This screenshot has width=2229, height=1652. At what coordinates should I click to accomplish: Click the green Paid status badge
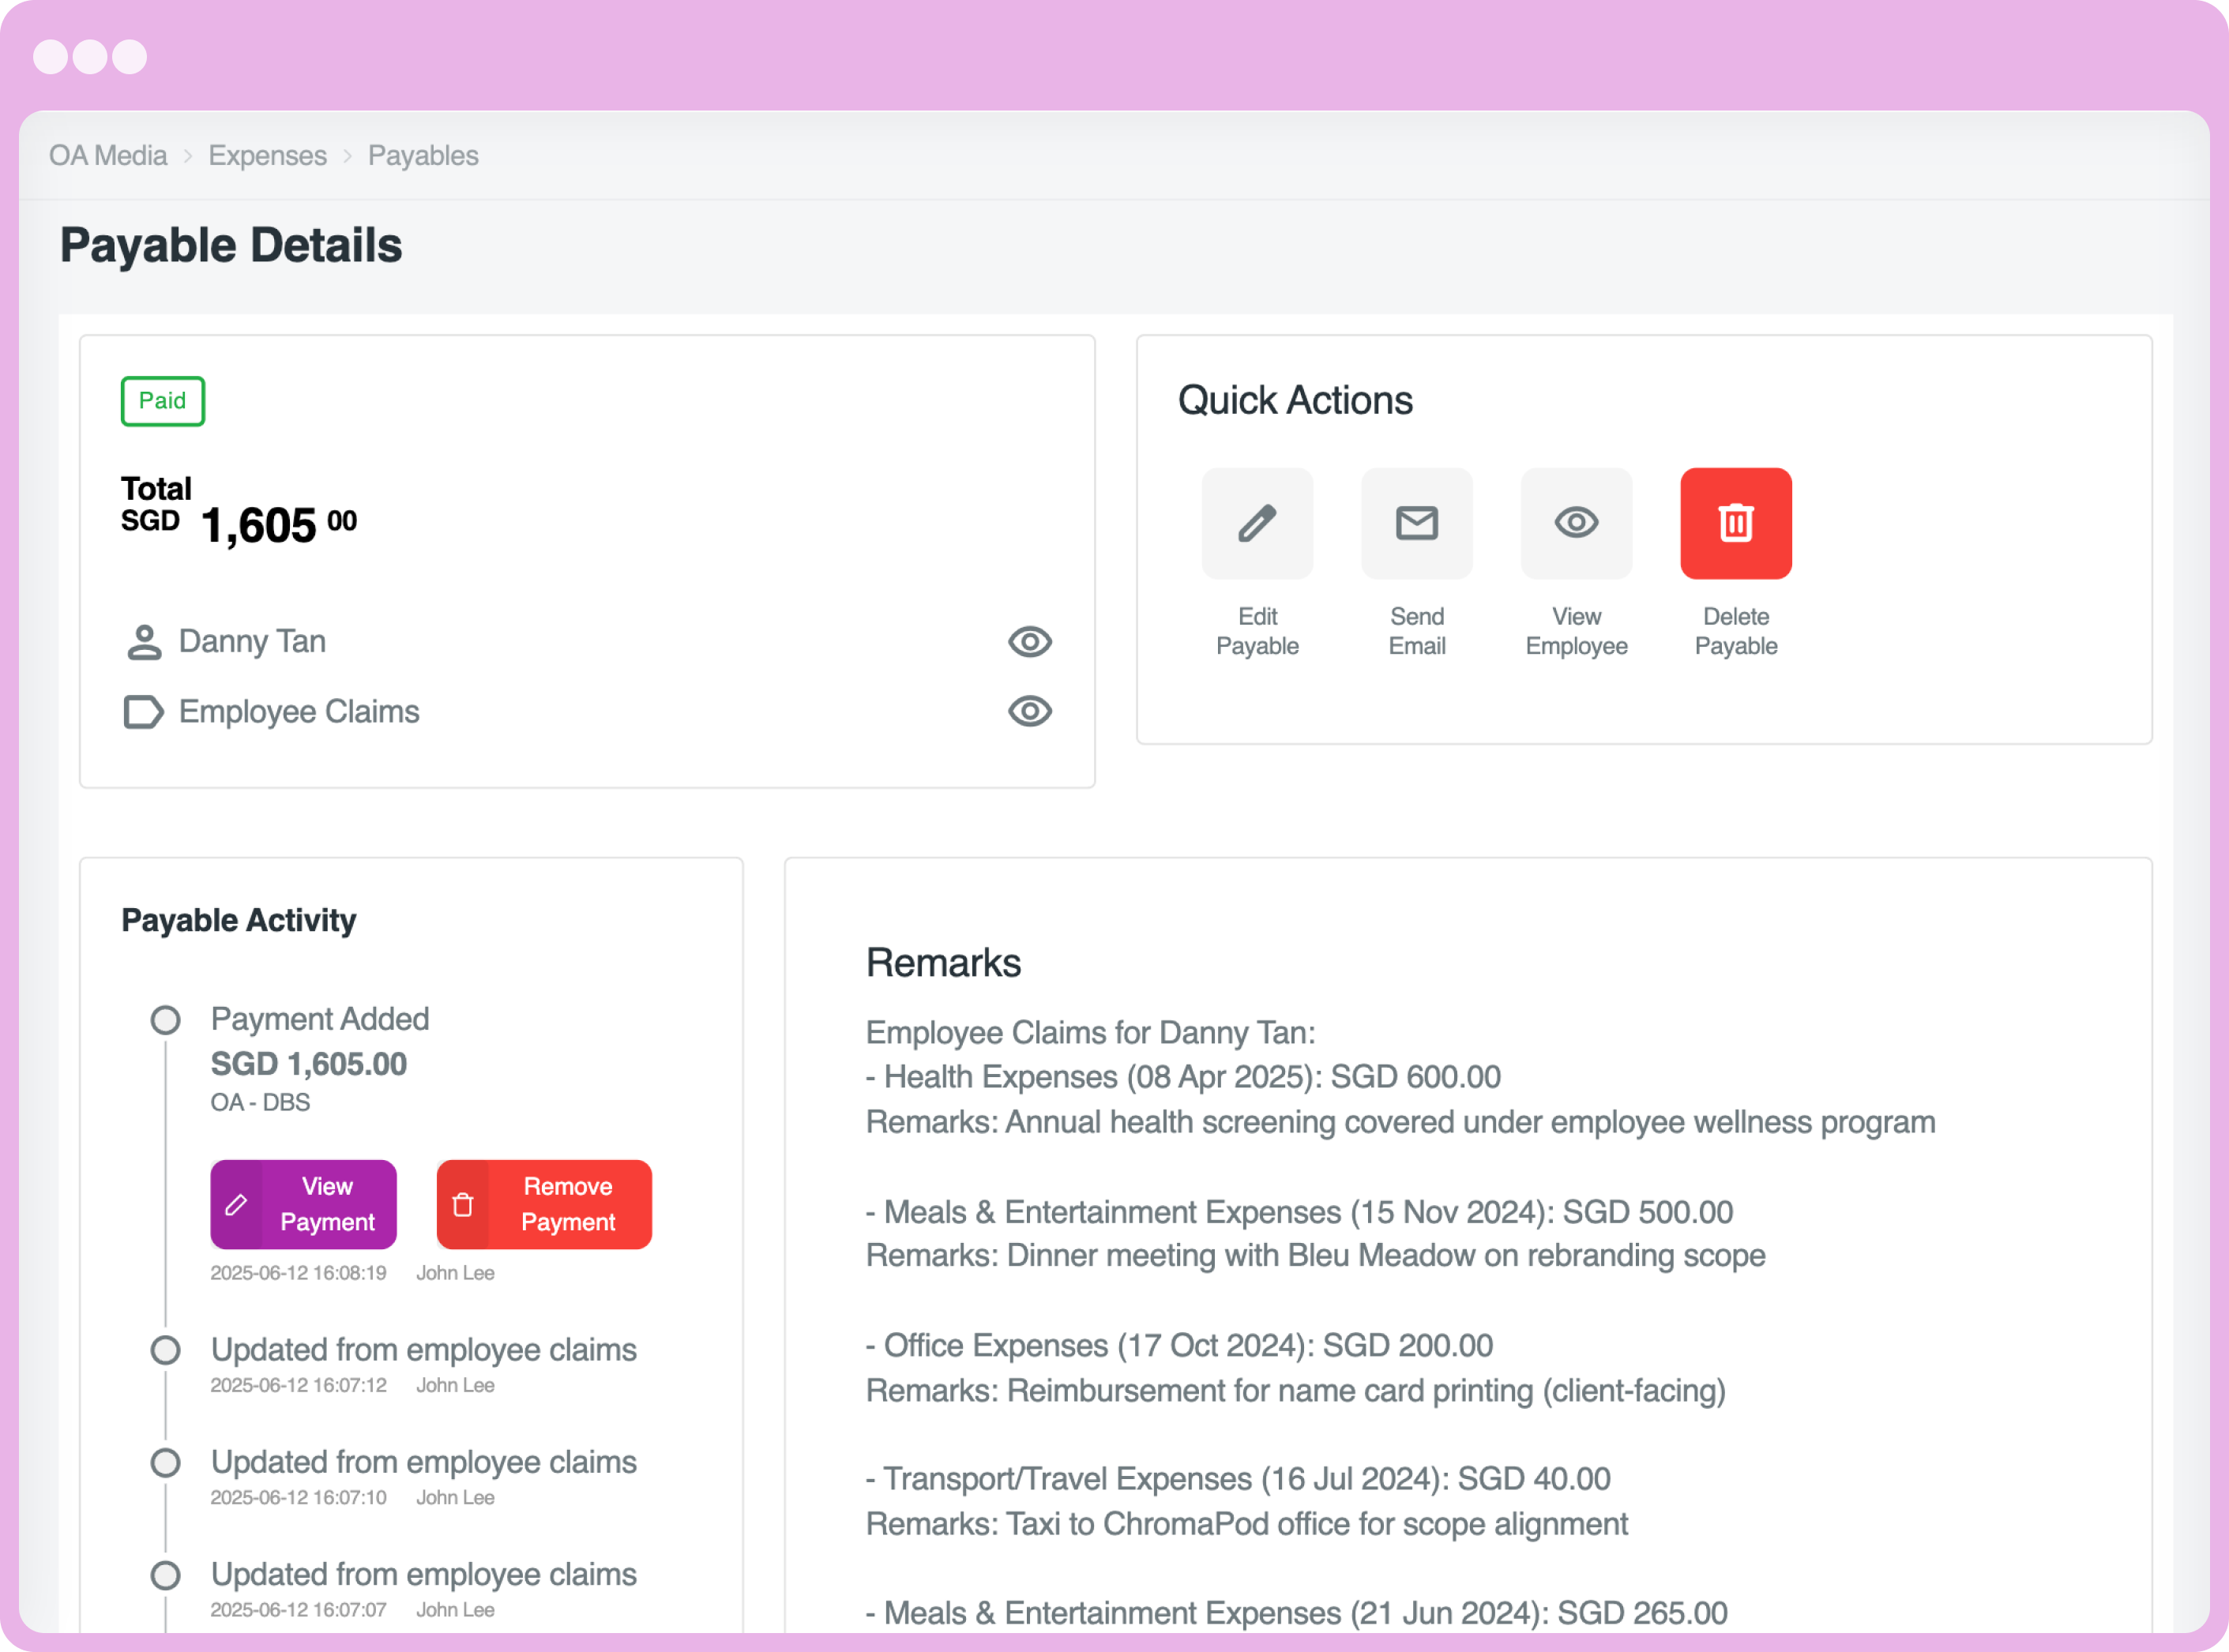click(163, 401)
